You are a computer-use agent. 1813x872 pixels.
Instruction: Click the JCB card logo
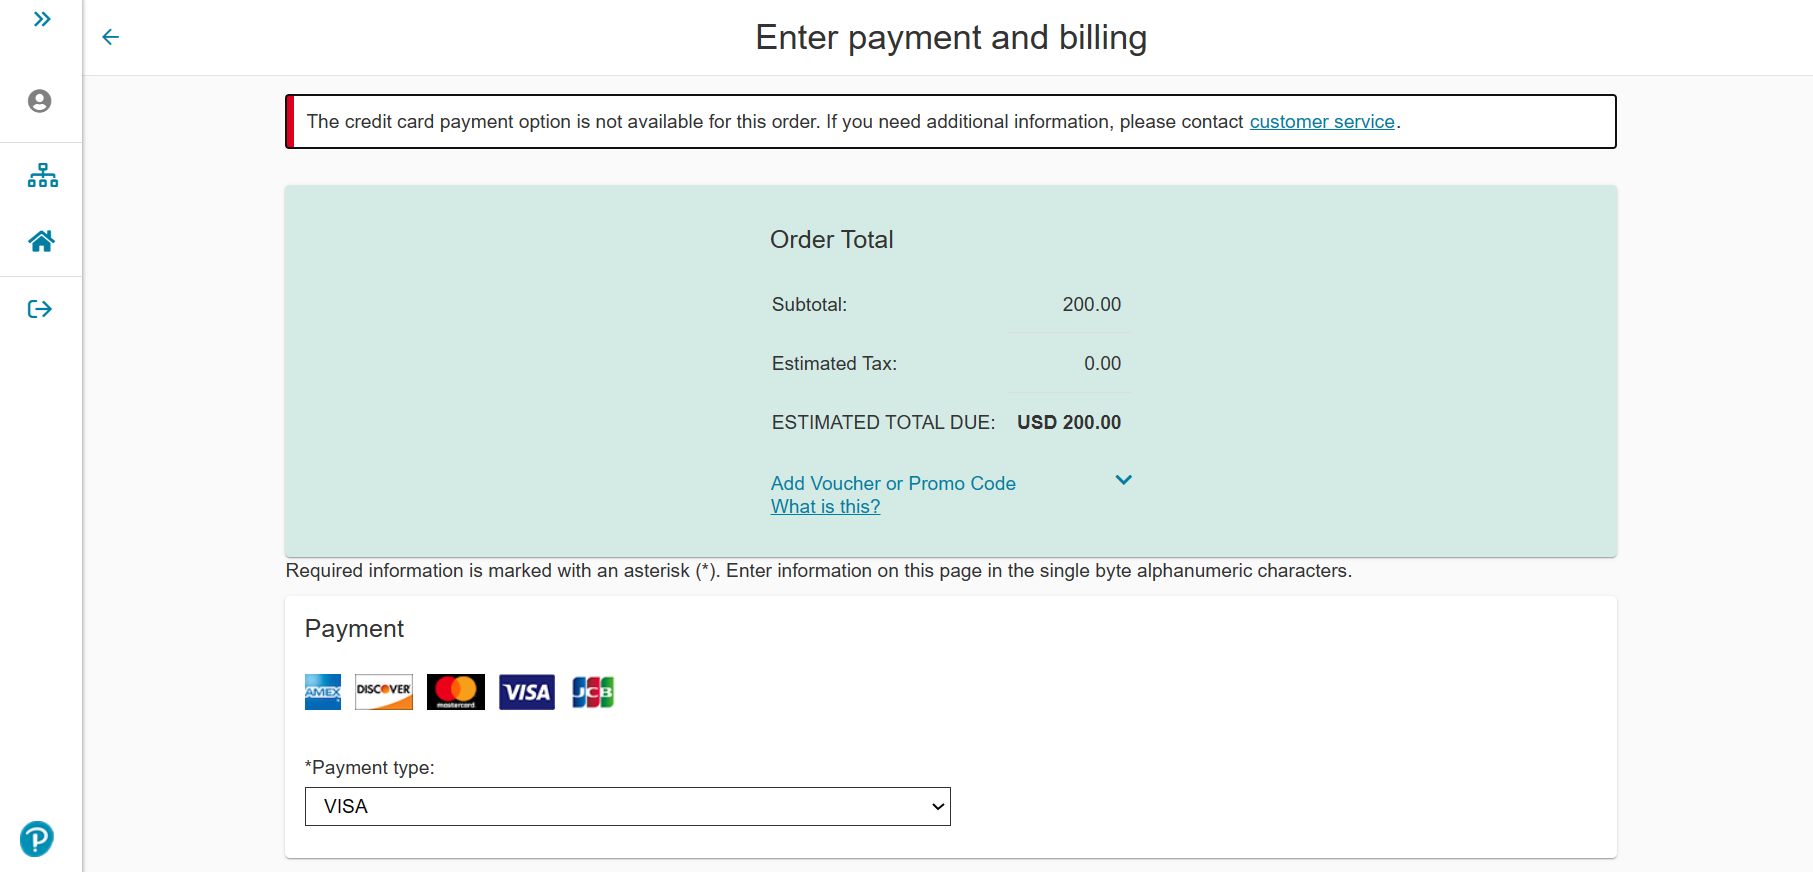point(592,691)
